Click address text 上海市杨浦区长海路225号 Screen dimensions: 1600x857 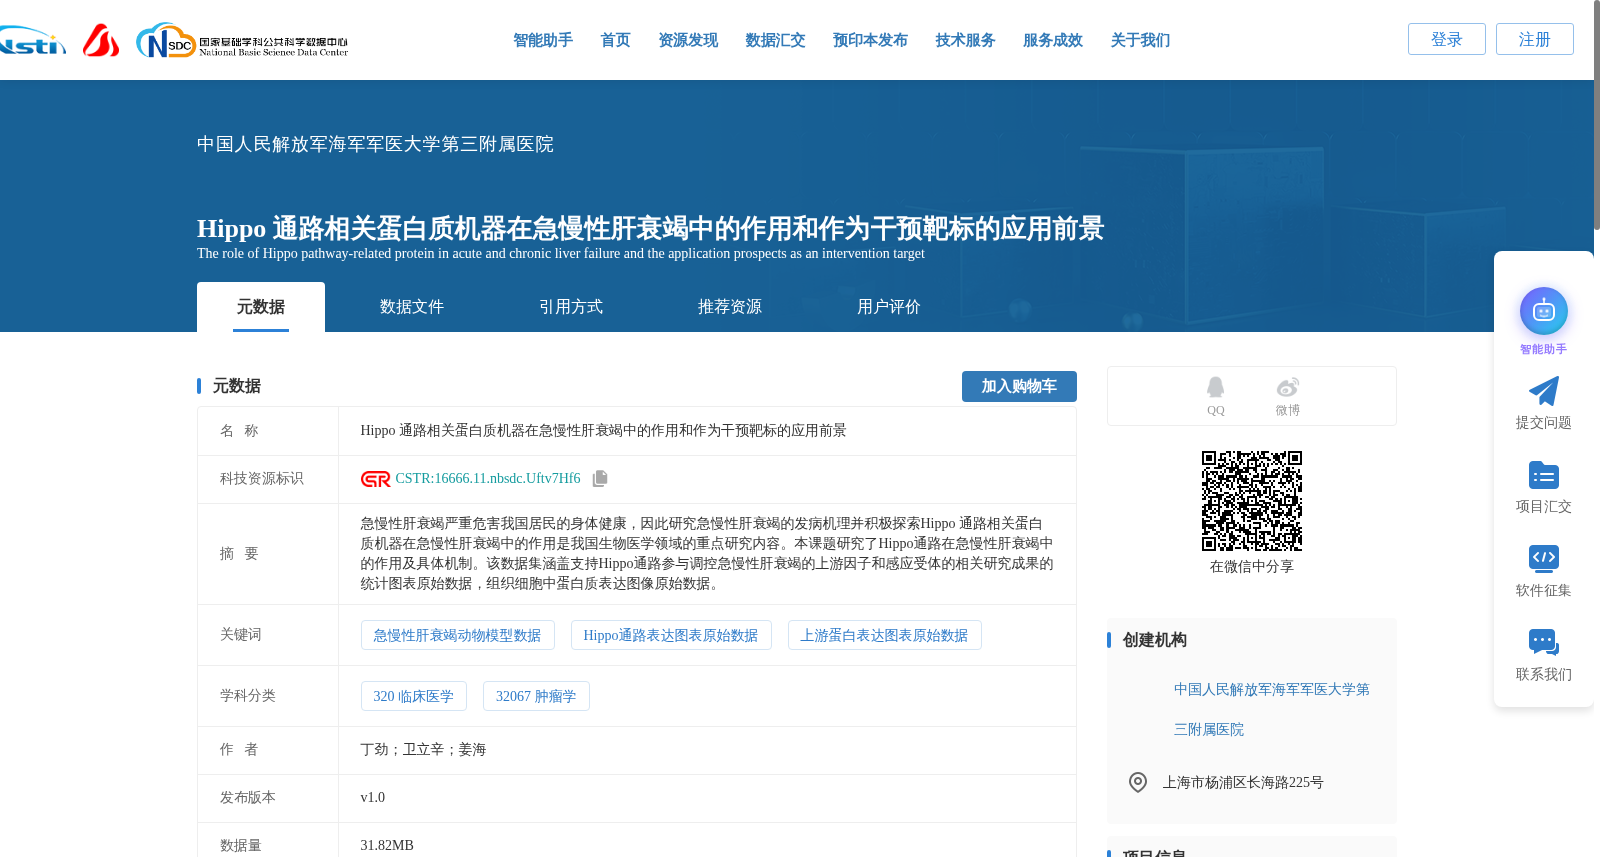1242,782
